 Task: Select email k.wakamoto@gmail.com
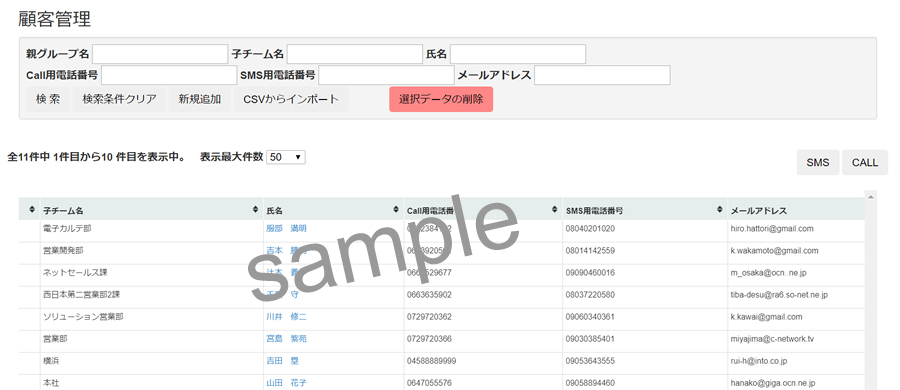click(x=774, y=250)
